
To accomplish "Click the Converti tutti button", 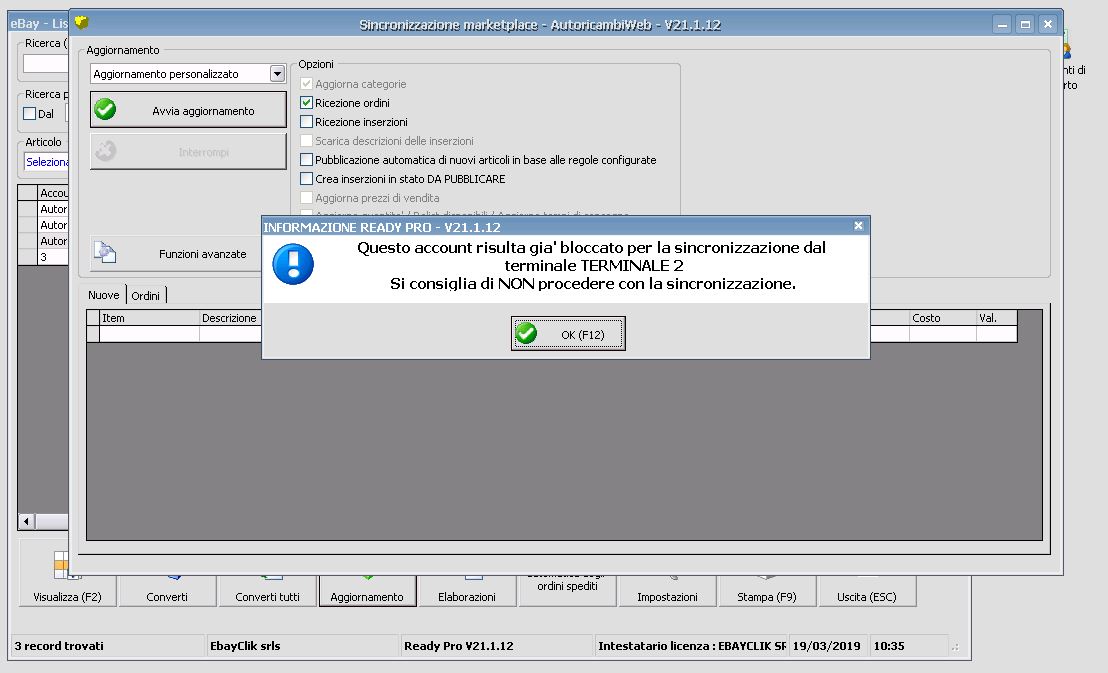I will [x=267, y=591].
